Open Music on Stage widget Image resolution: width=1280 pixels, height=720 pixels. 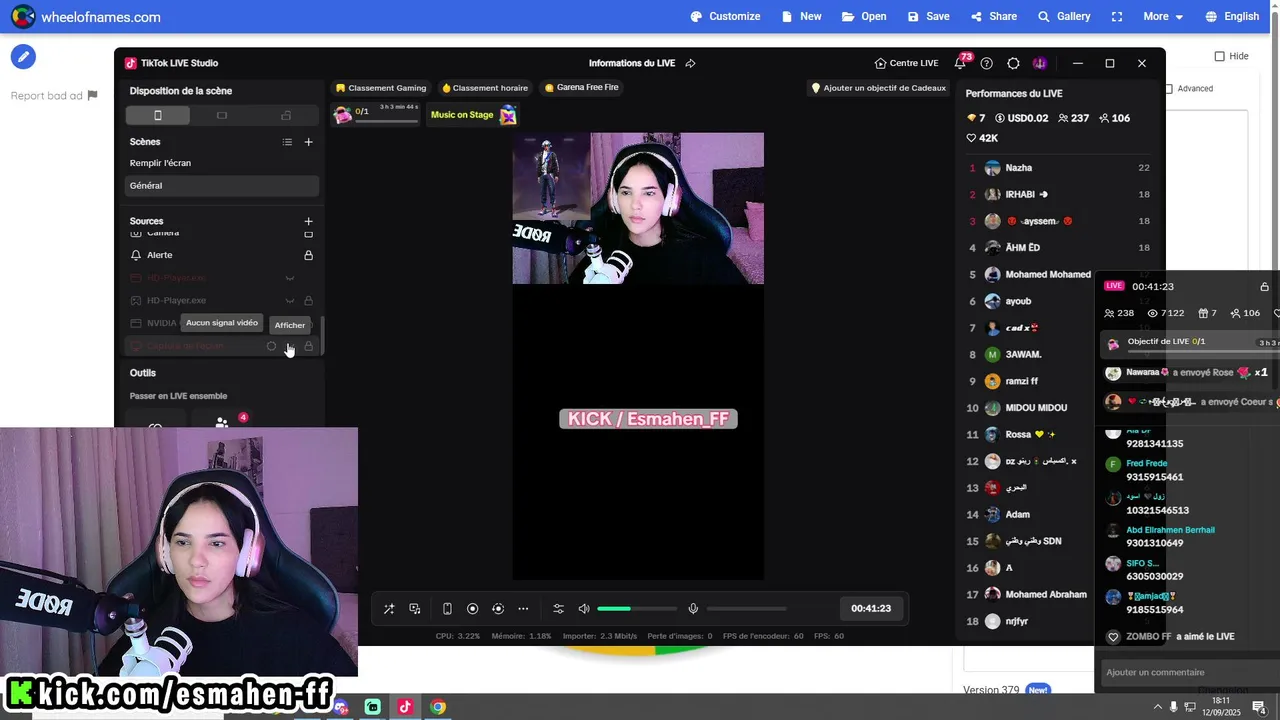(473, 115)
